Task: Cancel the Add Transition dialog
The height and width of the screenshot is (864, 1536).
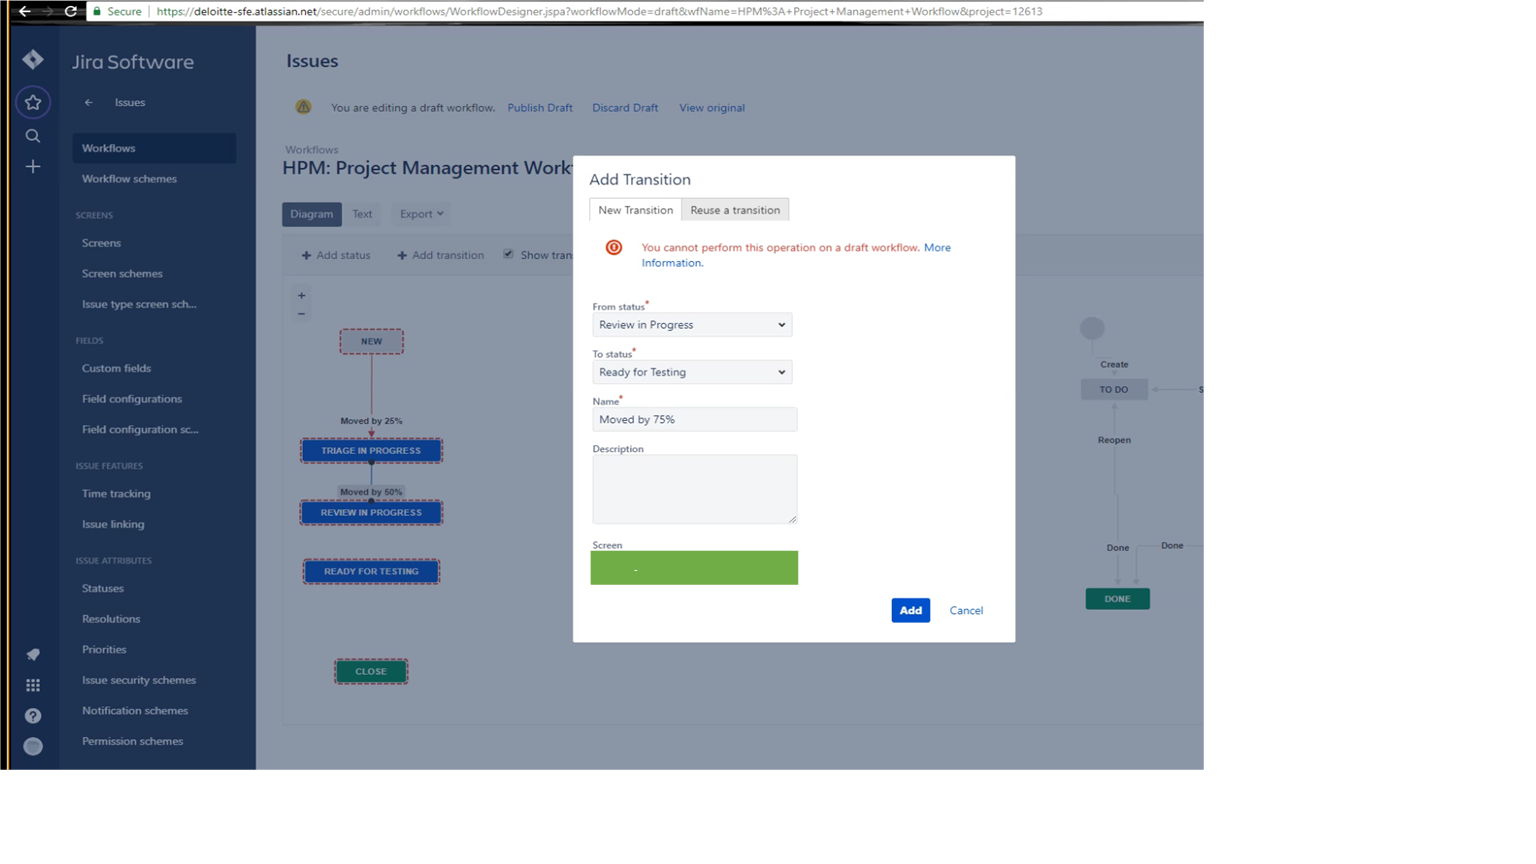Action: pyautogui.click(x=966, y=610)
